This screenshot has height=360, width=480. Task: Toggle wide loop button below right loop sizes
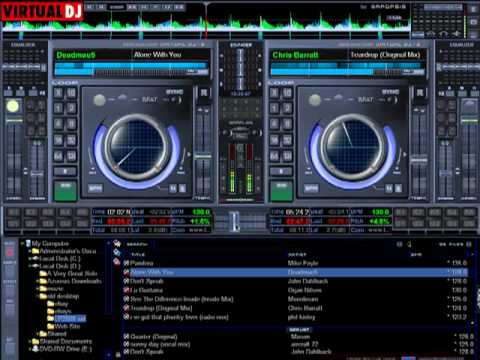tap(281, 171)
